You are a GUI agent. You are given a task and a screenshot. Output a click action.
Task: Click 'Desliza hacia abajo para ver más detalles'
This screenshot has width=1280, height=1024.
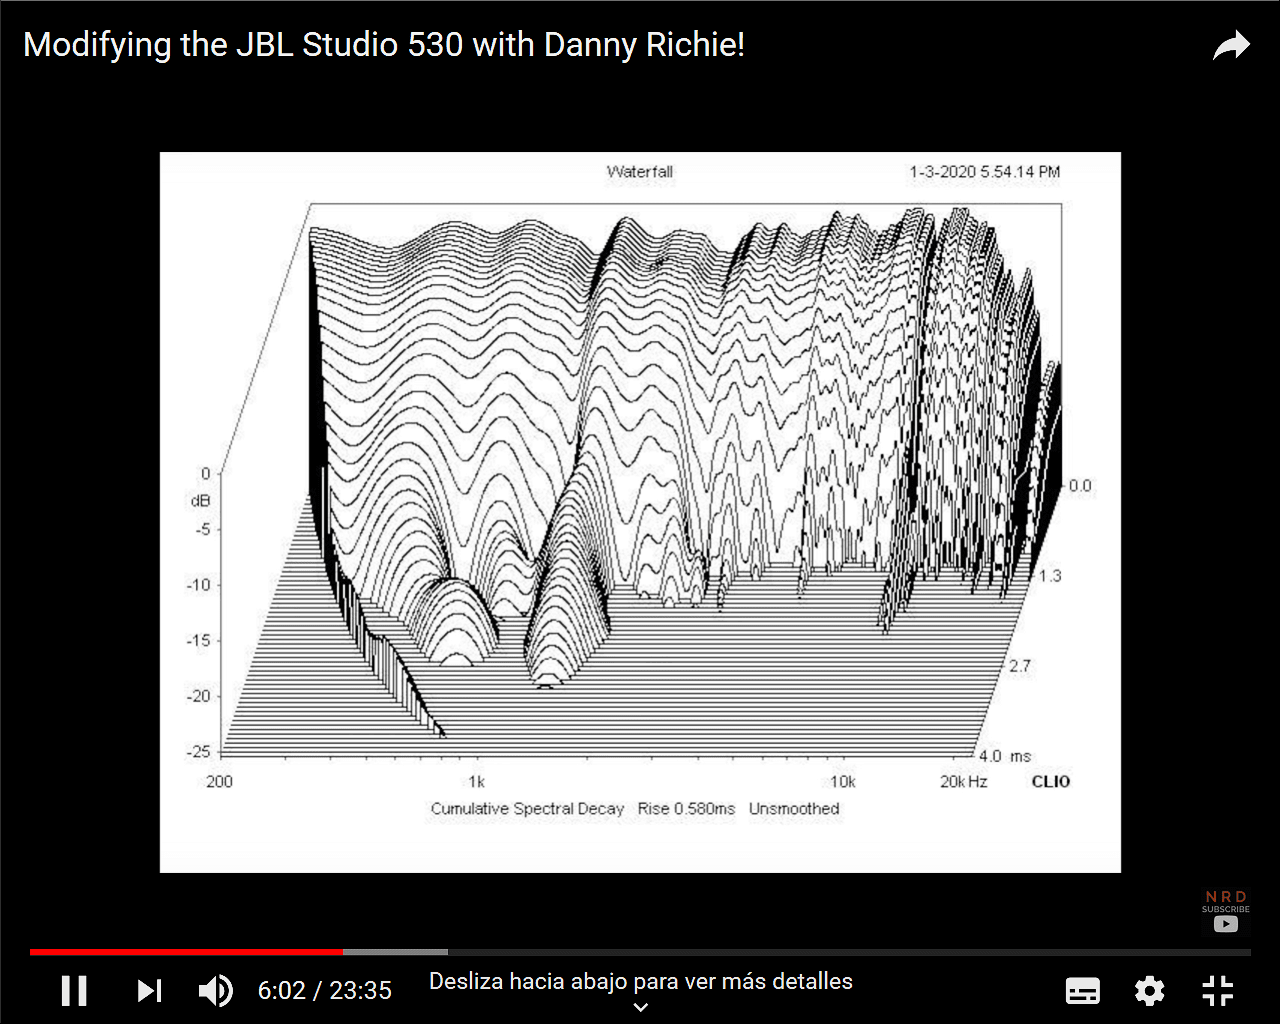pos(641,981)
